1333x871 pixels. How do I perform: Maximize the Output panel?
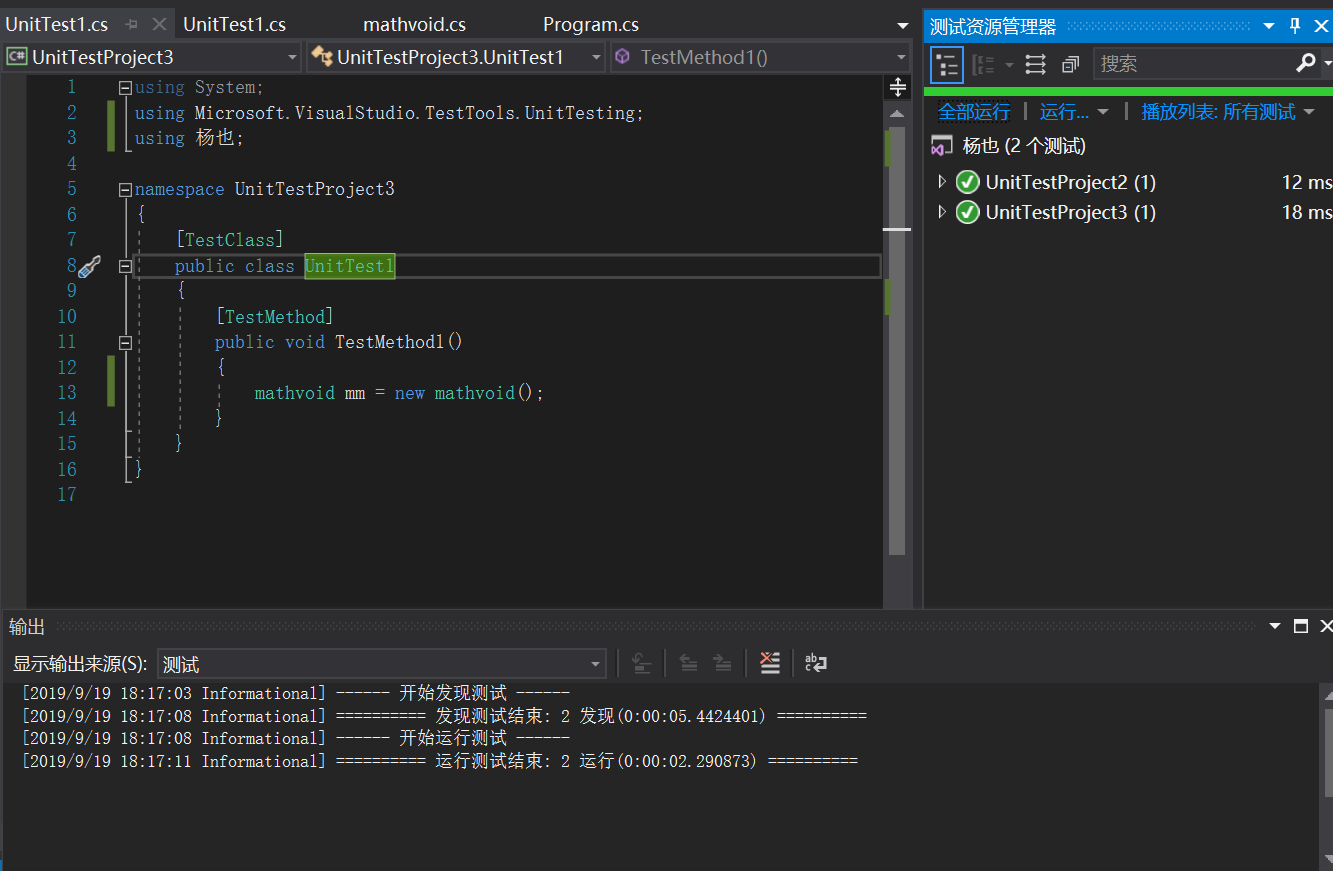pyautogui.click(x=1301, y=626)
